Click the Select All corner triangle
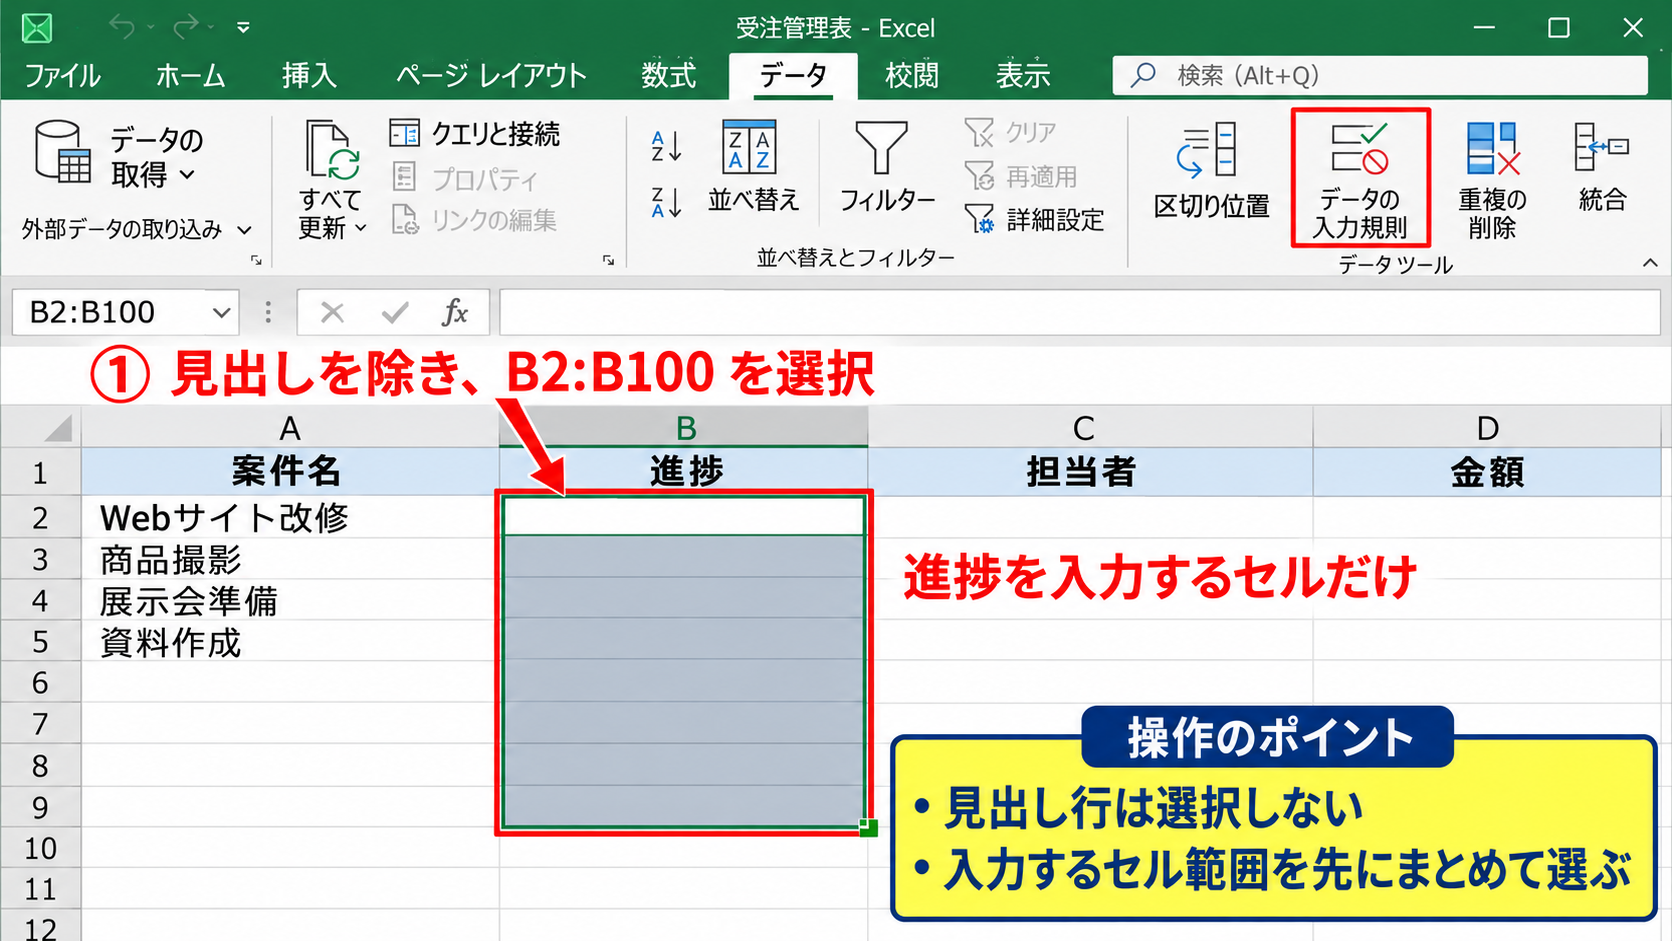 point(57,428)
